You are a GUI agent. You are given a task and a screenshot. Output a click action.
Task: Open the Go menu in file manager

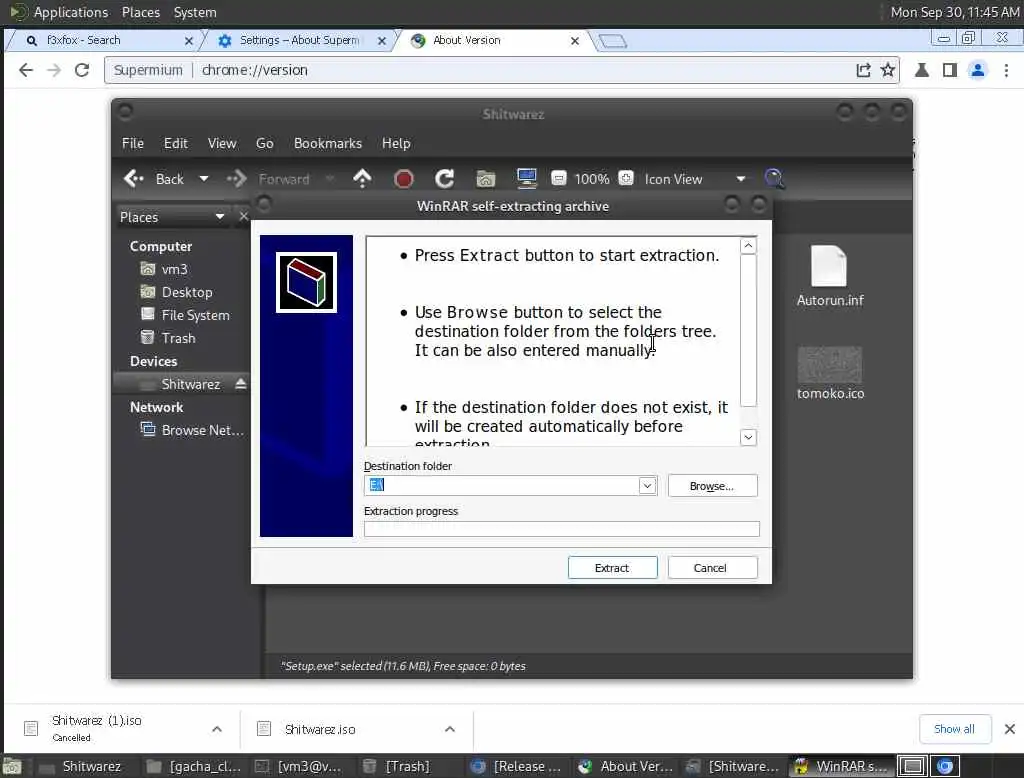point(264,143)
